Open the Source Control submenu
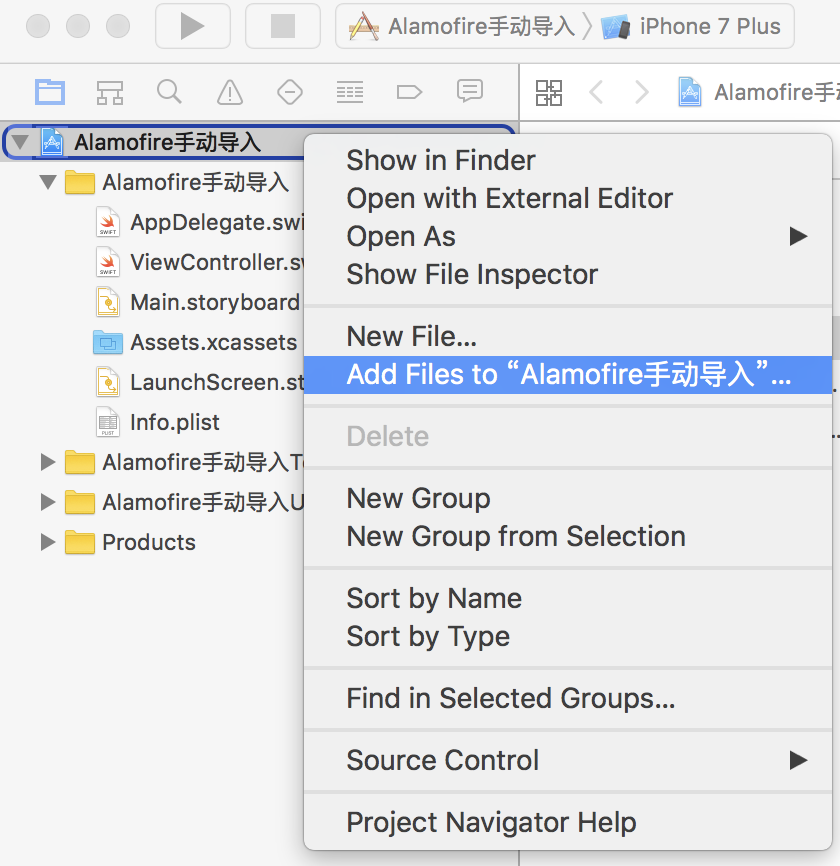 point(568,760)
